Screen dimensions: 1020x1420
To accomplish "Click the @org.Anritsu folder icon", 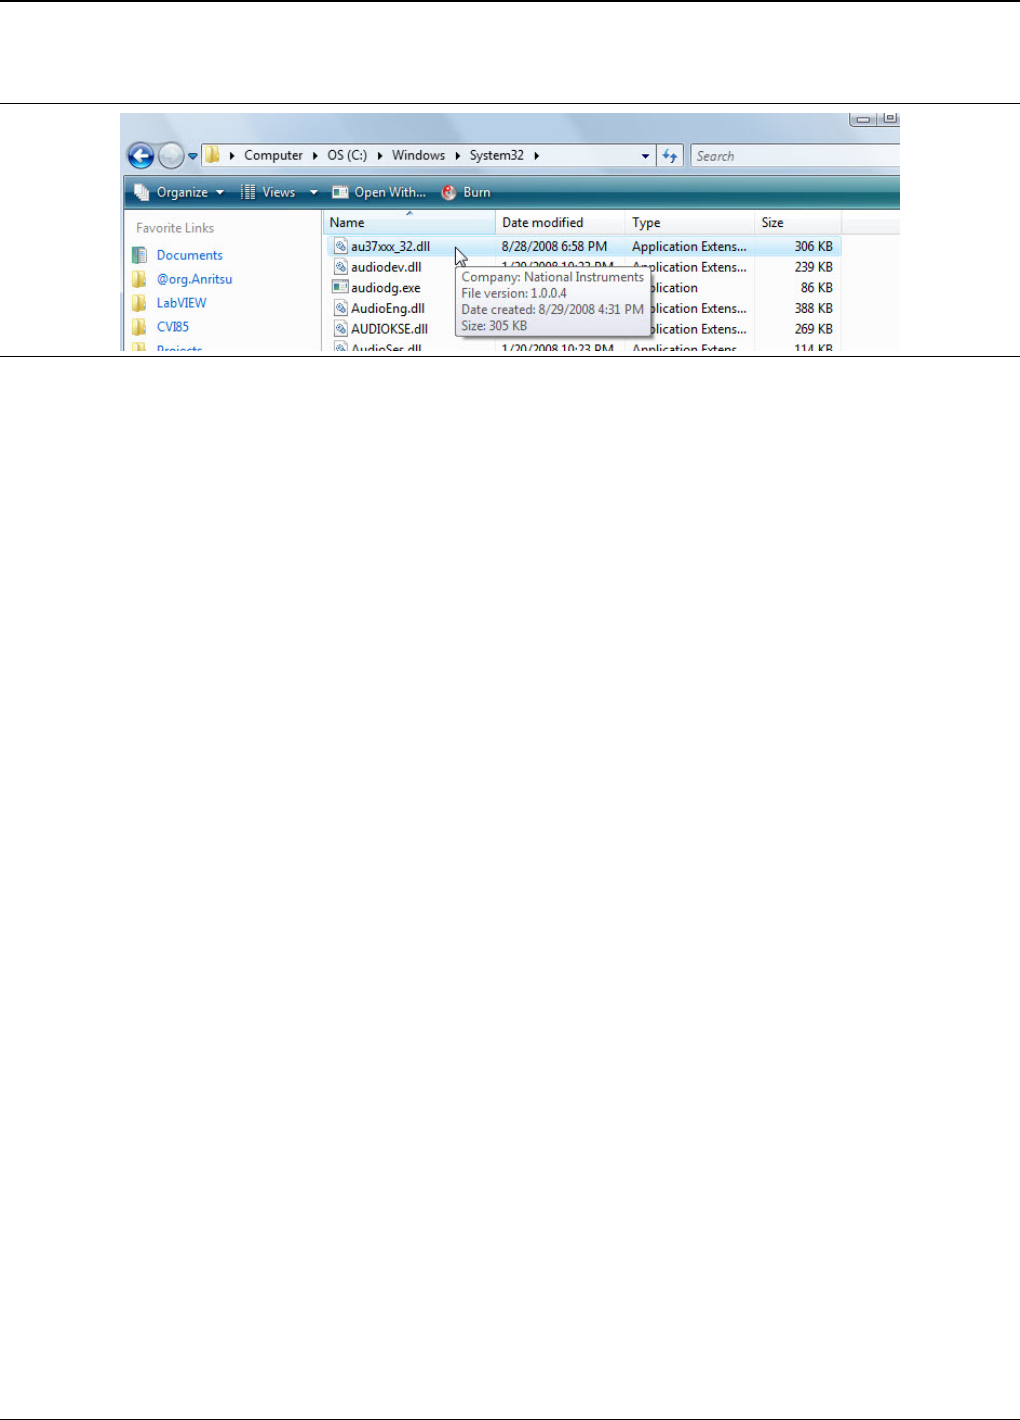I will click(140, 279).
